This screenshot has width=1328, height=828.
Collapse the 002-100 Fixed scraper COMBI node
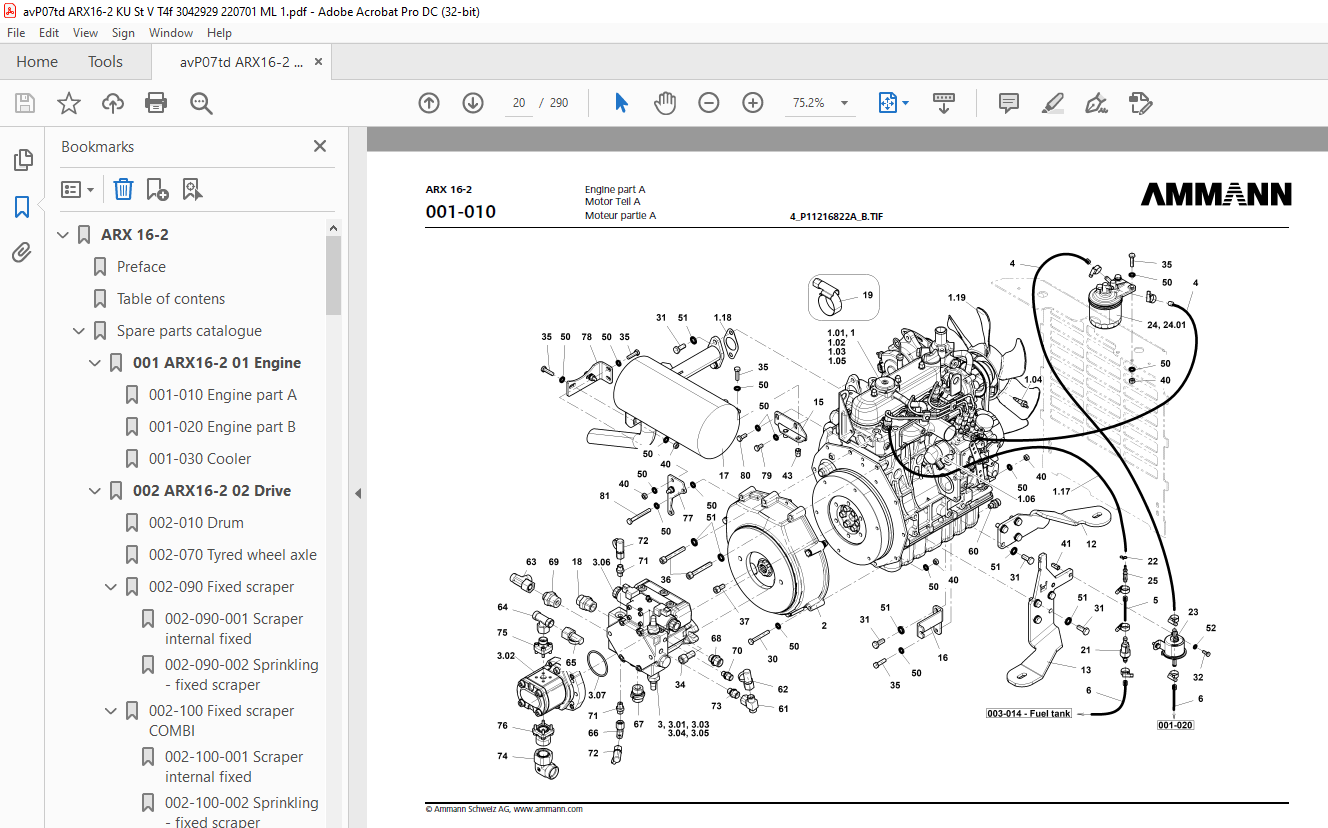[112, 711]
